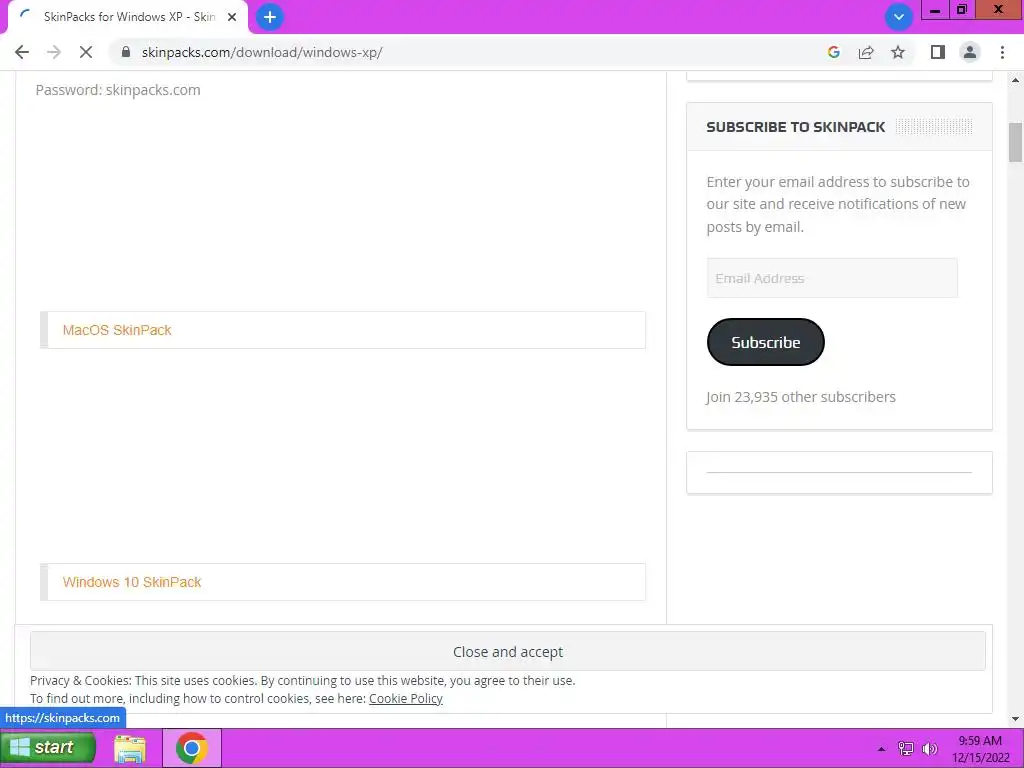Viewport: 1024px width, 768px height.
Task: Click the page vertical scrollbar thumb
Action: coord(1015,142)
